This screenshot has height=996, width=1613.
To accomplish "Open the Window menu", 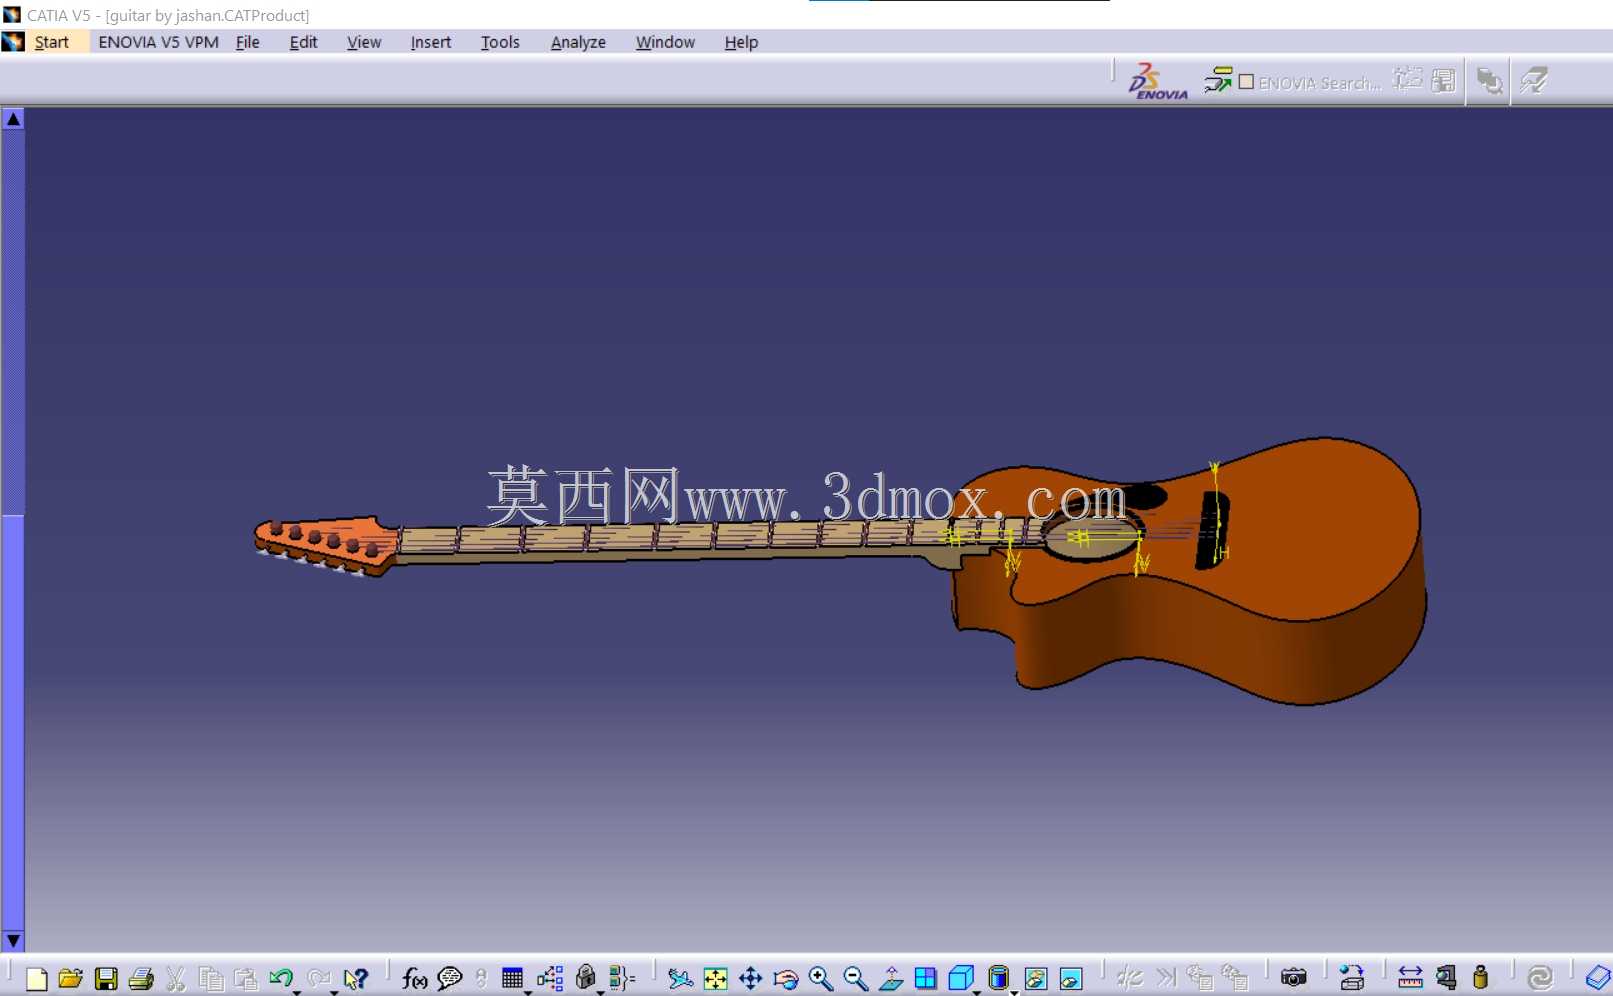I will point(665,42).
